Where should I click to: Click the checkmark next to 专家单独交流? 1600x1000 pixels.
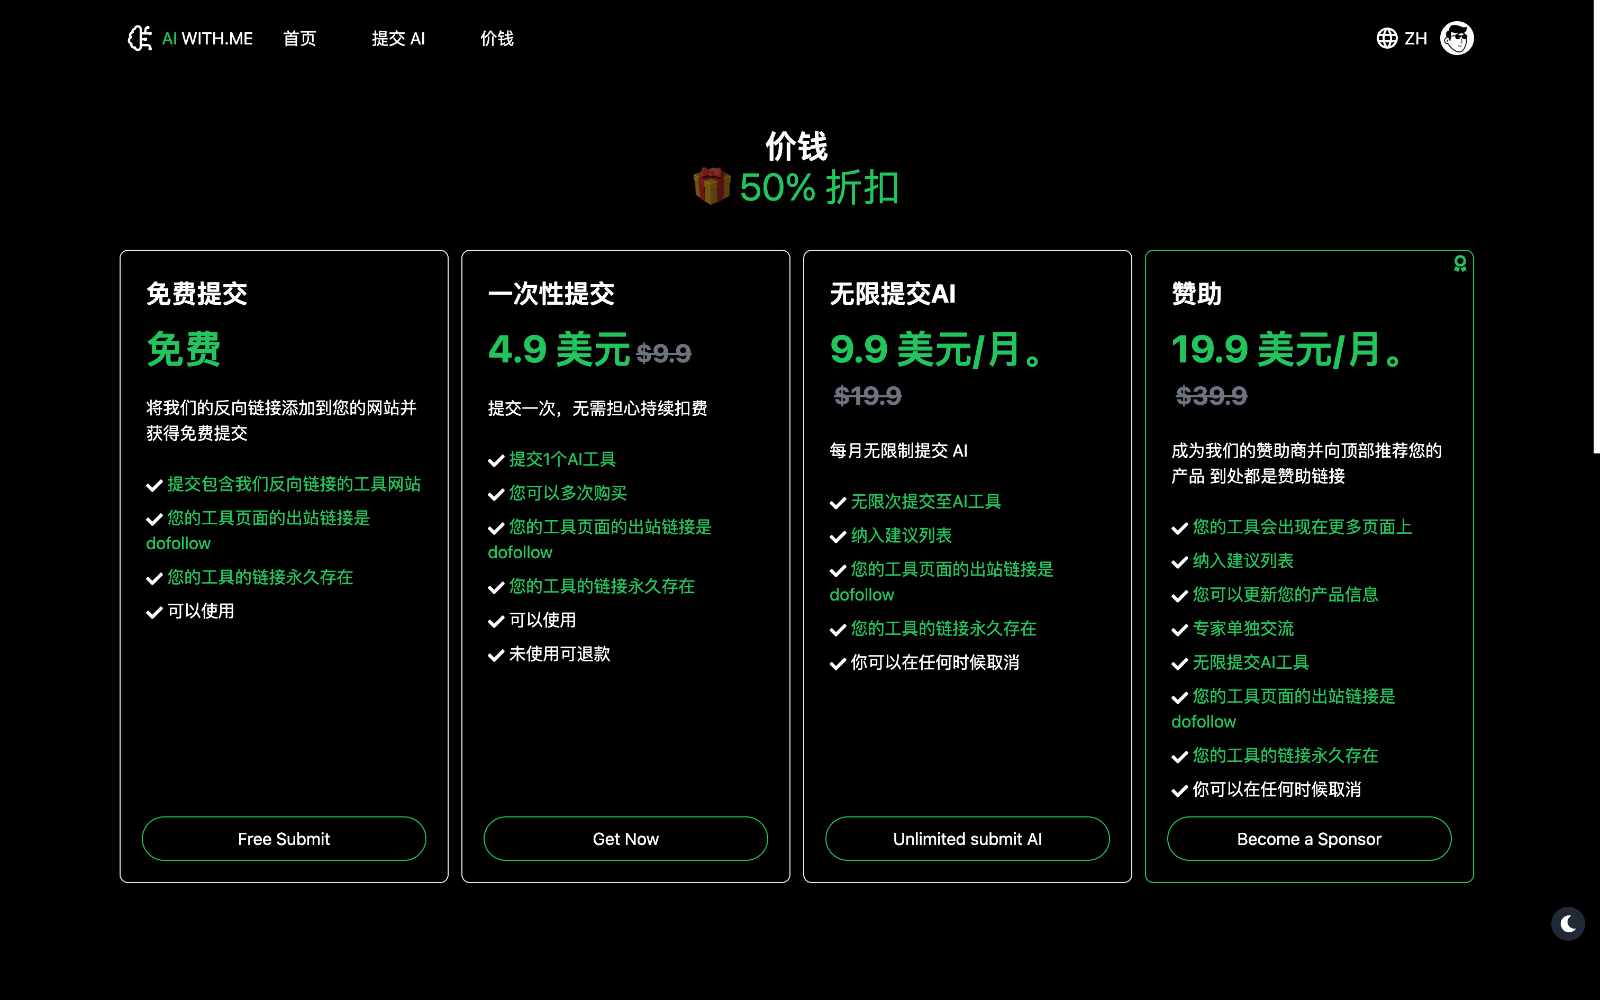click(1180, 630)
